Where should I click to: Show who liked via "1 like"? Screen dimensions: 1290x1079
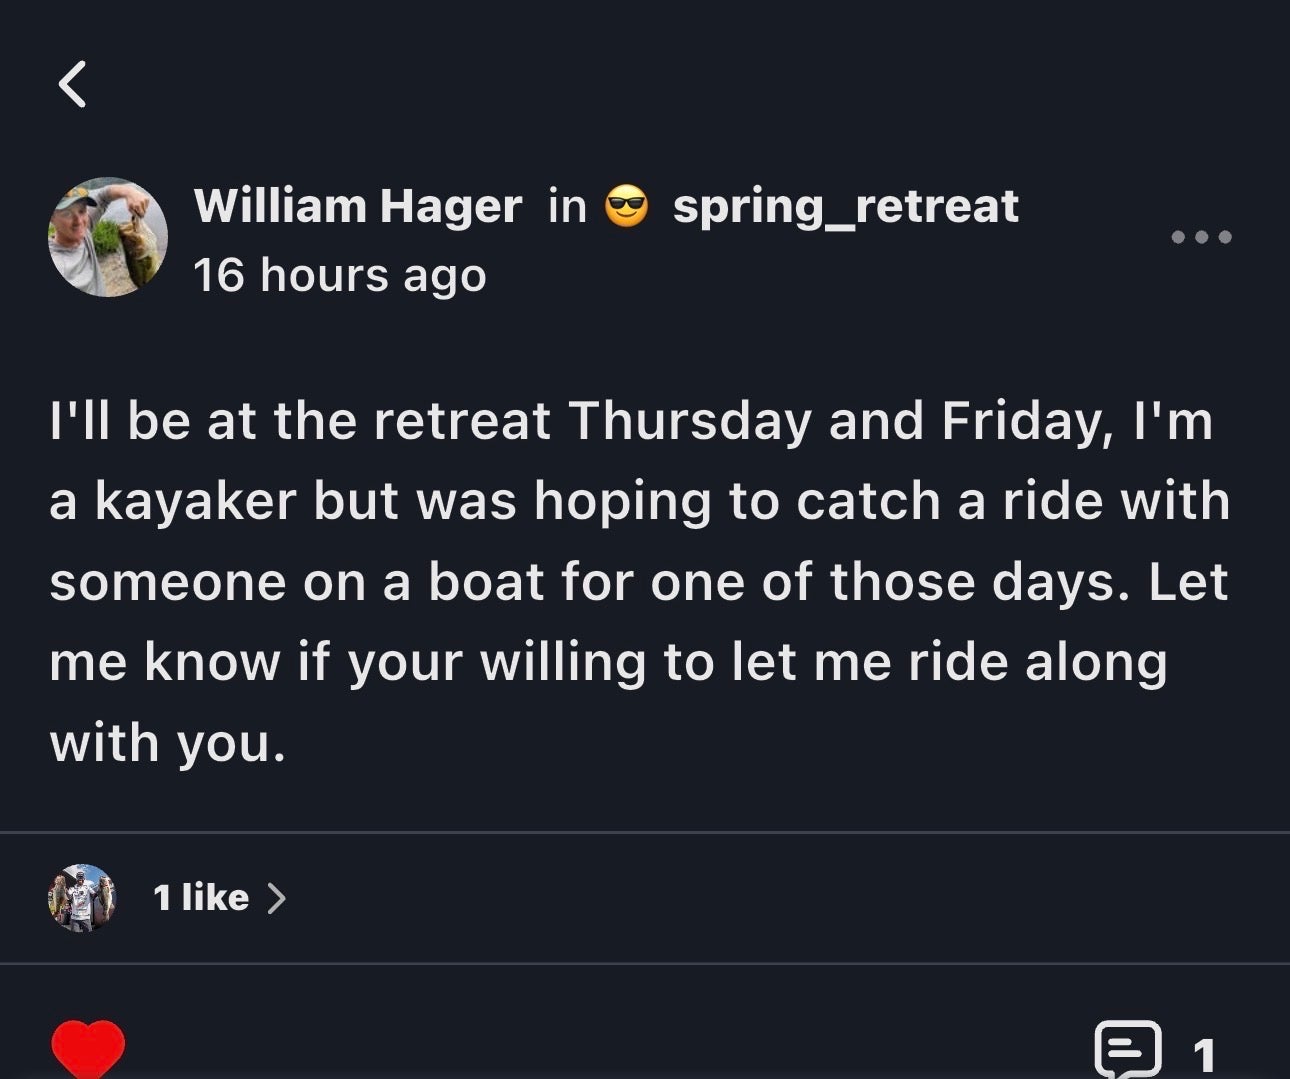point(201,898)
